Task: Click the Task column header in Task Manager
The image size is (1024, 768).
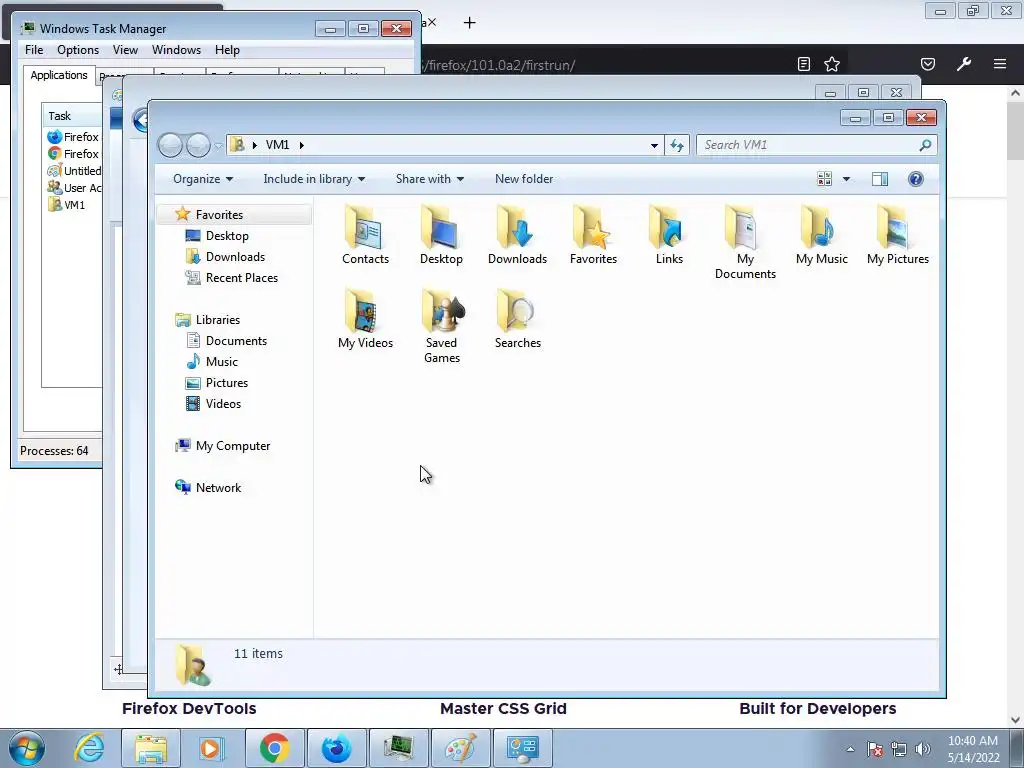Action: pos(72,116)
